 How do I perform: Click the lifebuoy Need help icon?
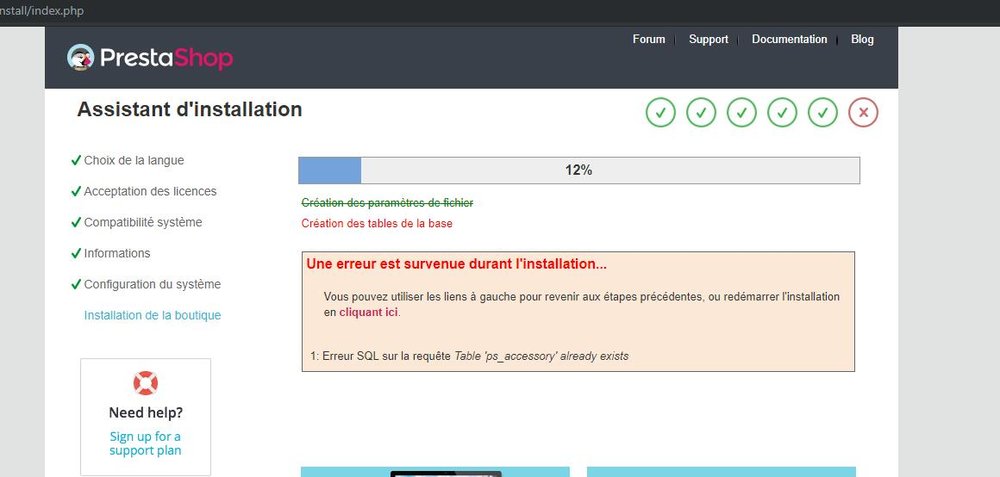(x=145, y=383)
